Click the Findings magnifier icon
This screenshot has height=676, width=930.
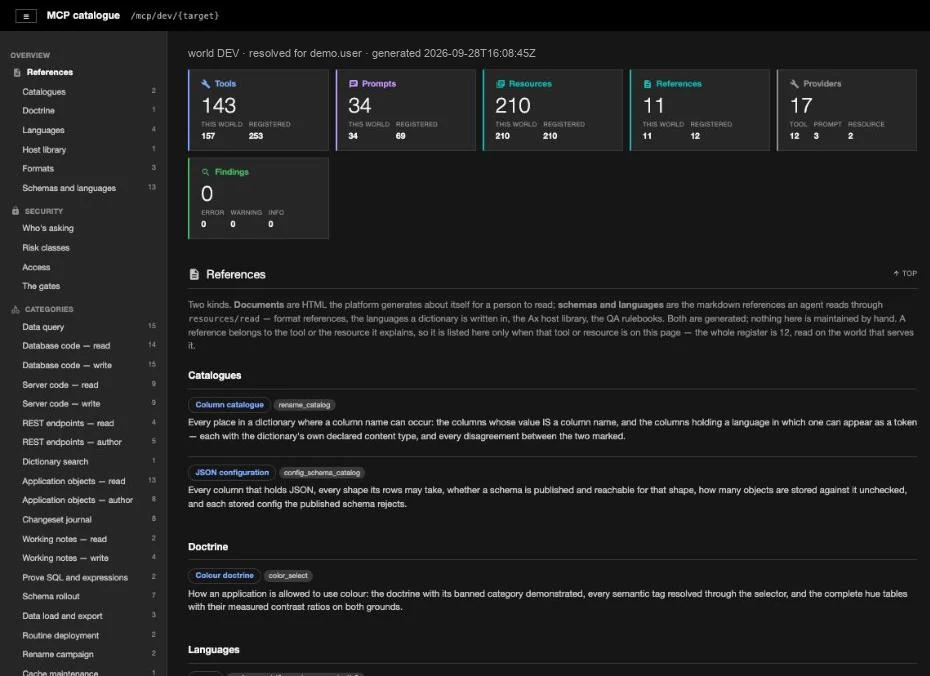click(x=206, y=172)
